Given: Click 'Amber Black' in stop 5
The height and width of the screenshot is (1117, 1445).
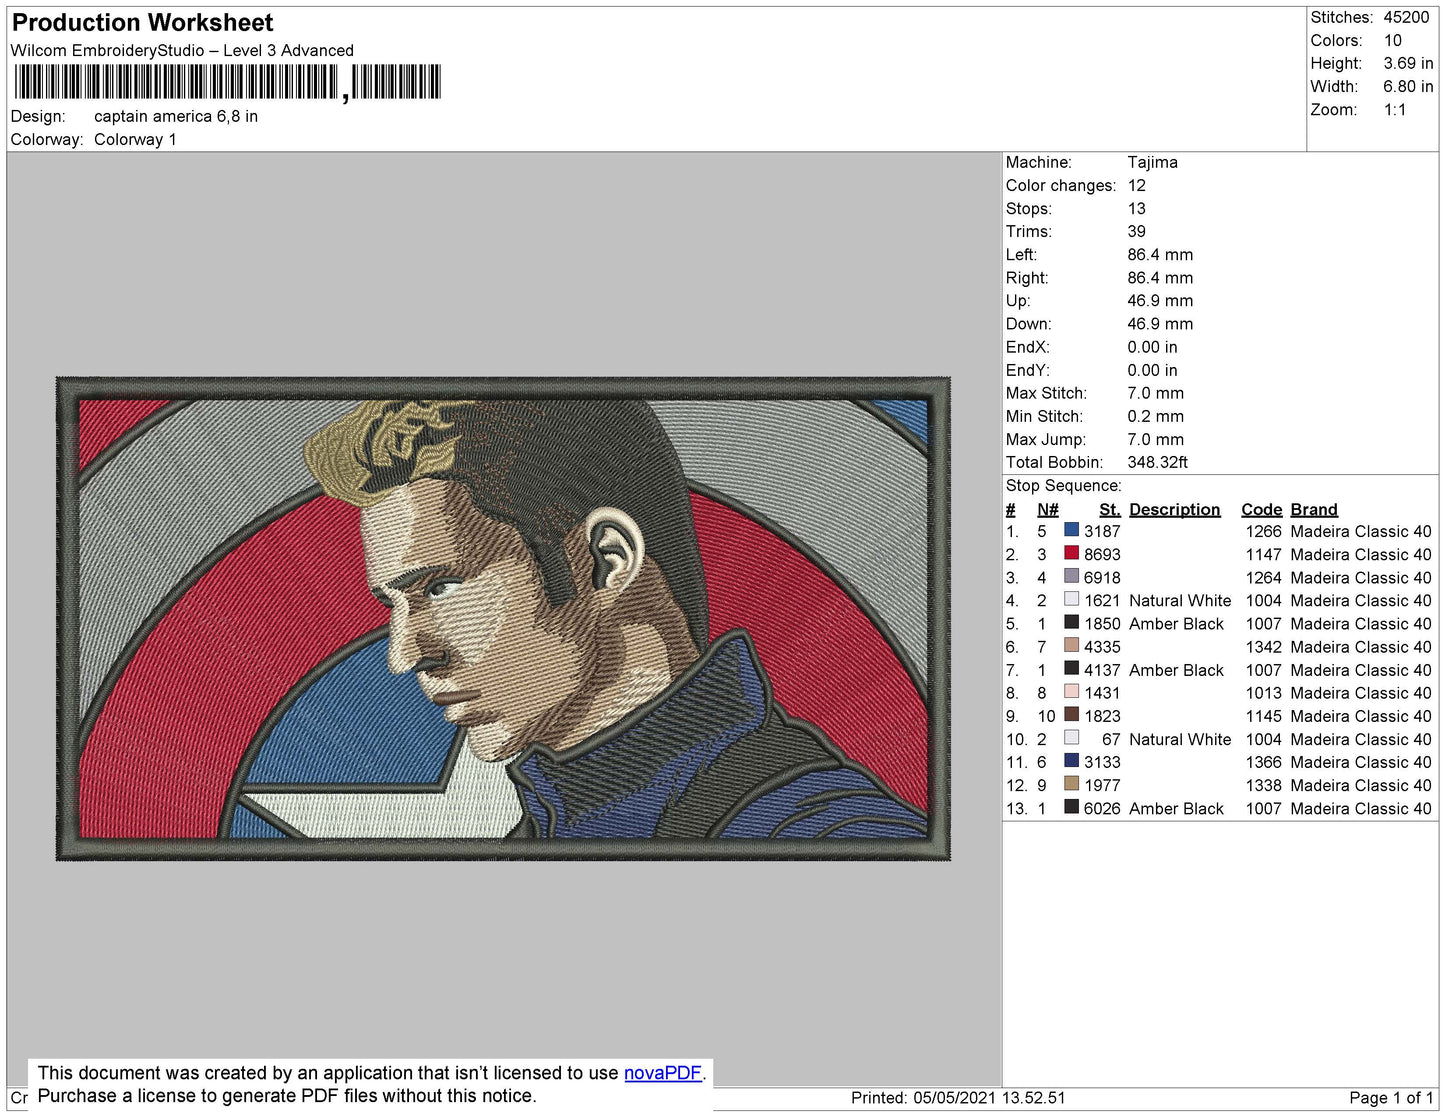Looking at the screenshot, I should (x=1176, y=623).
